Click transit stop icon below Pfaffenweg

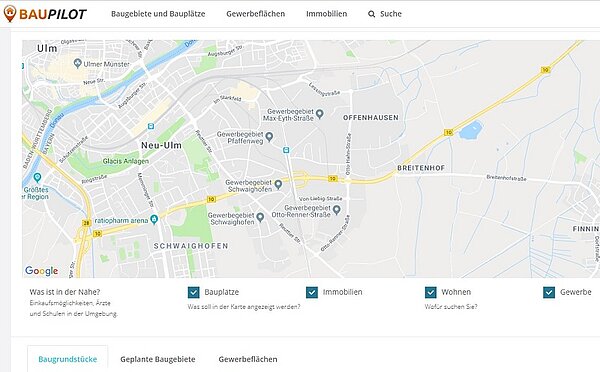click(x=286, y=150)
